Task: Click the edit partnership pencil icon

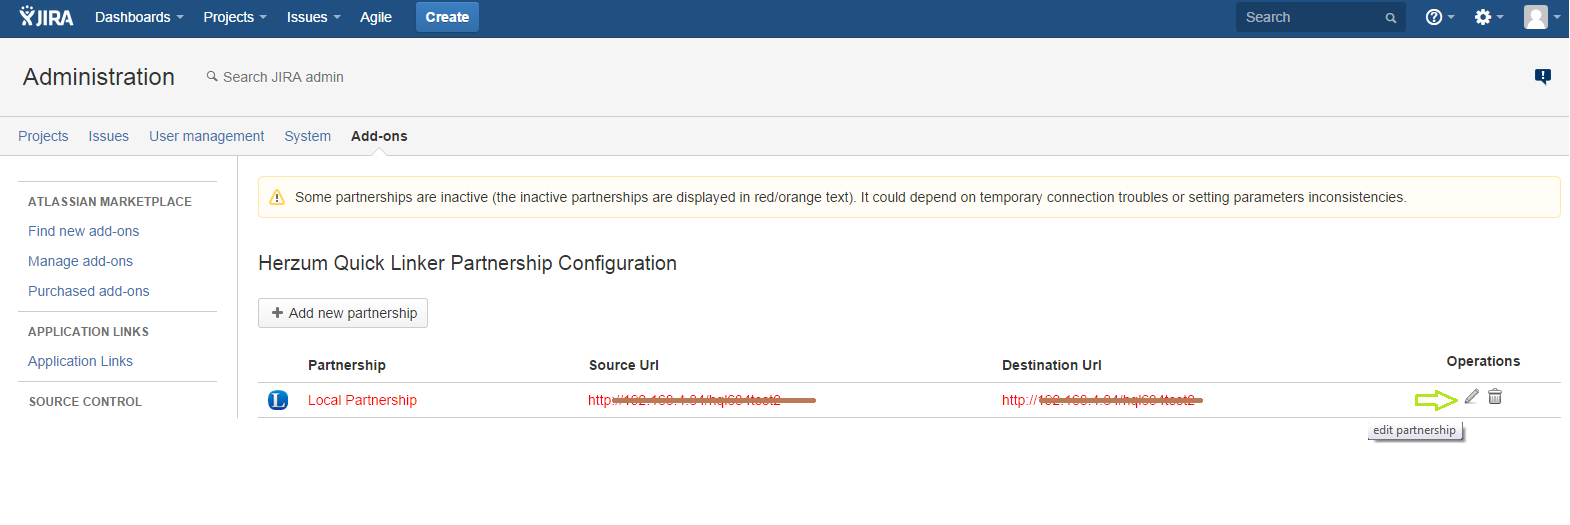Action: click(x=1471, y=397)
